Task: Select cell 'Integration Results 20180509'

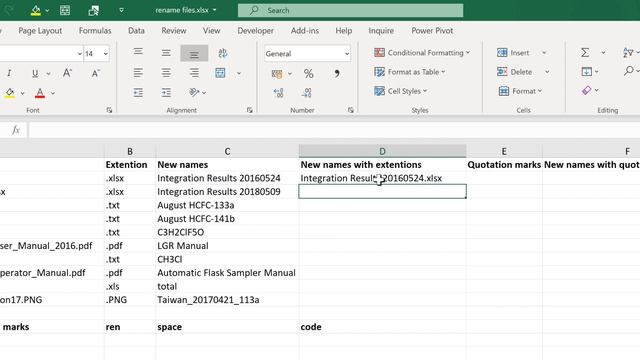Action: click(227, 192)
